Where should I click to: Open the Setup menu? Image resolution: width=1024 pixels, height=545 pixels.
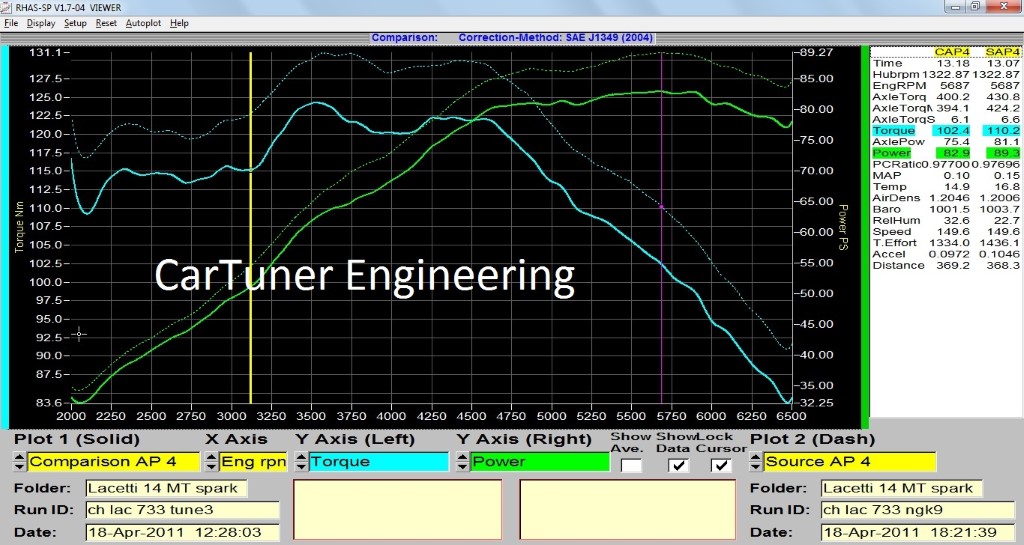point(75,23)
